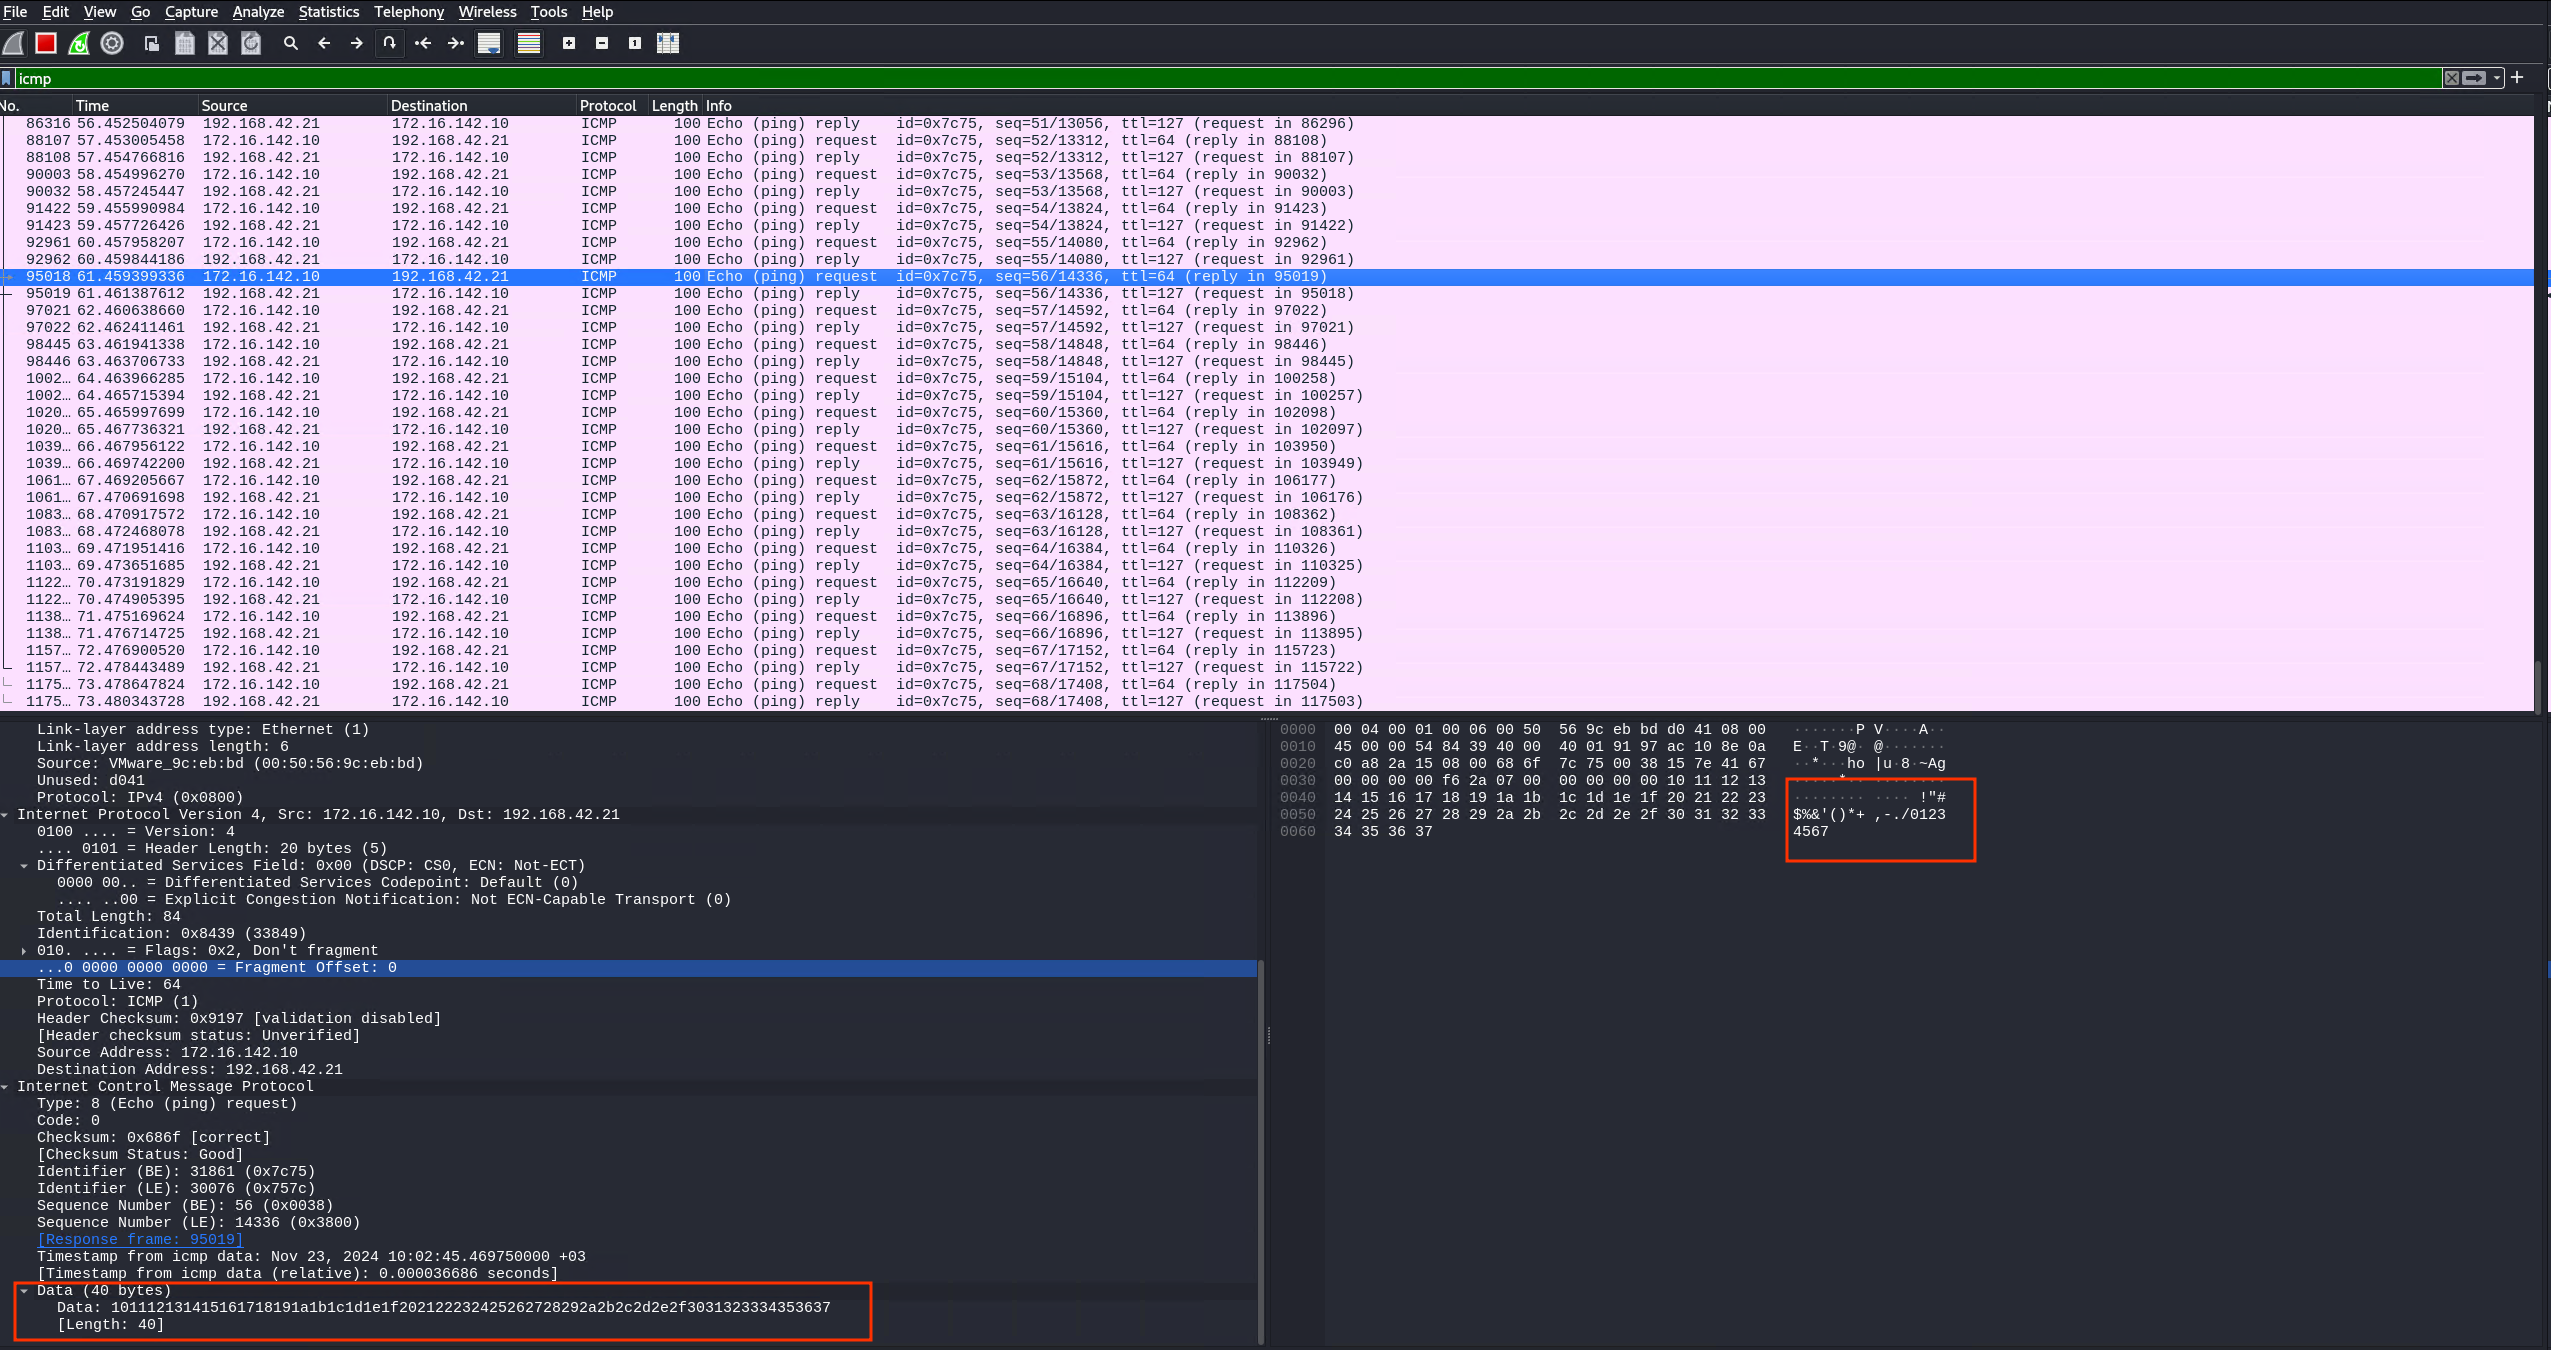
Task: Toggle auto-scroll during live capture
Action: [x=489, y=43]
